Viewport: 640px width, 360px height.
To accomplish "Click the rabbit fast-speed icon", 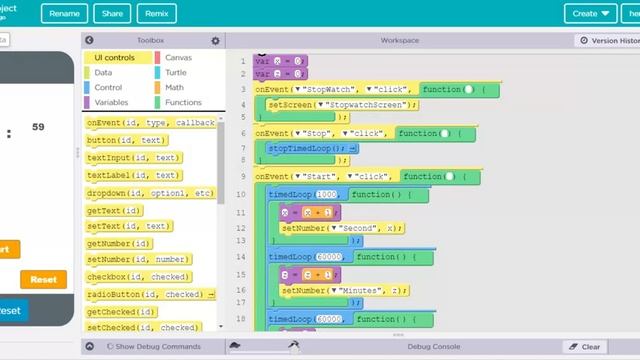I will tap(294, 346).
